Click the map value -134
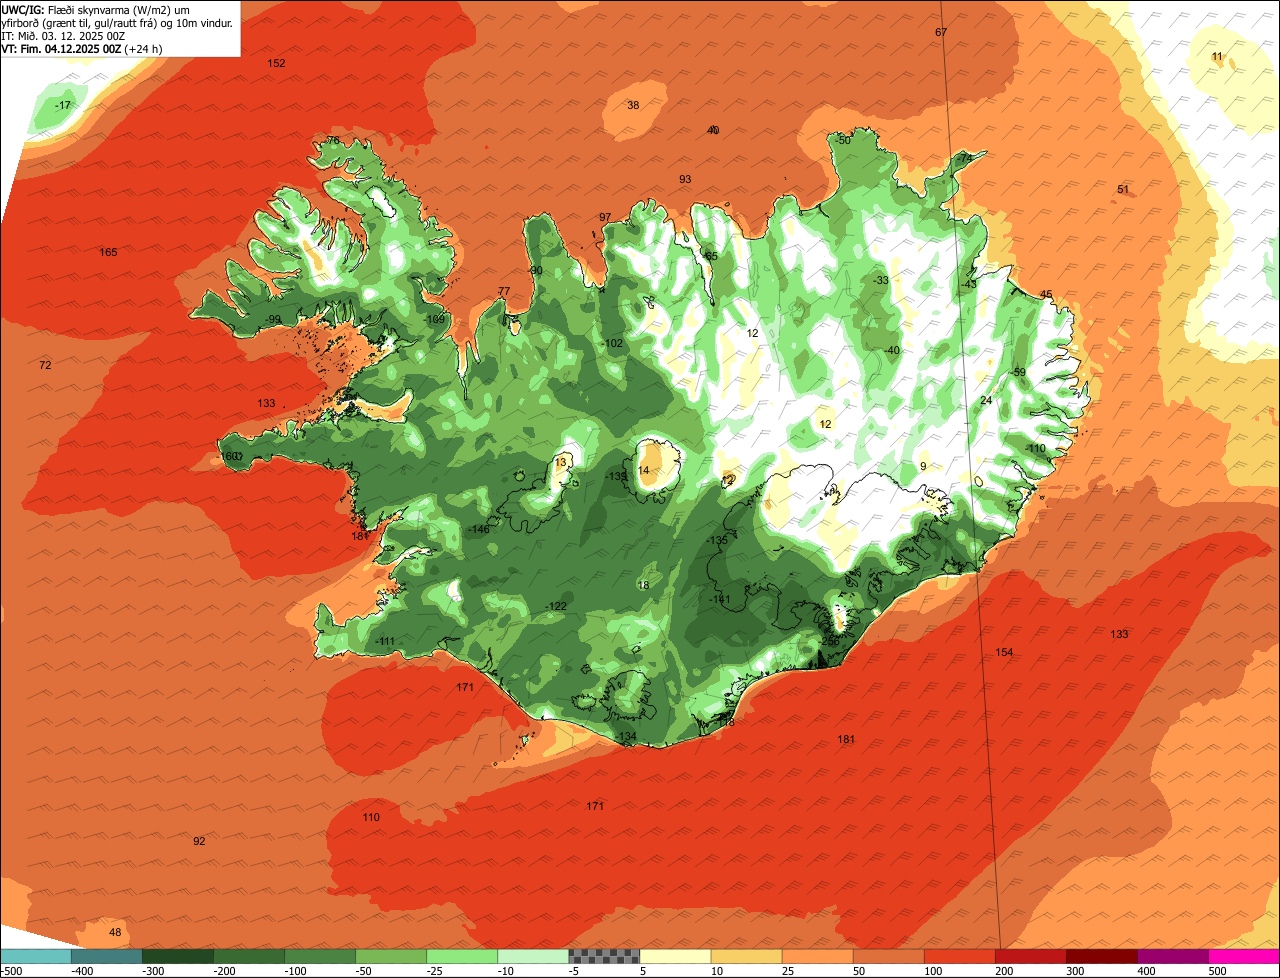The image size is (1280, 978). pyautogui.click(x=626, y=736)
